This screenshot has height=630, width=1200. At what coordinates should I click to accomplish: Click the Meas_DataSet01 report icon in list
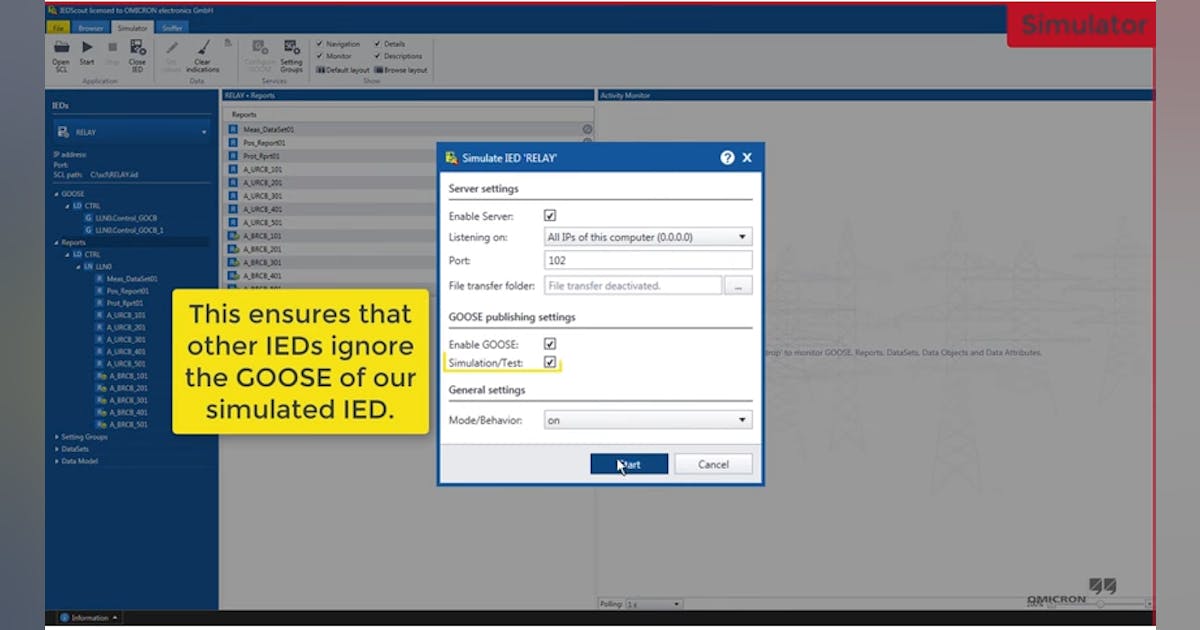[x=233, y=130]
